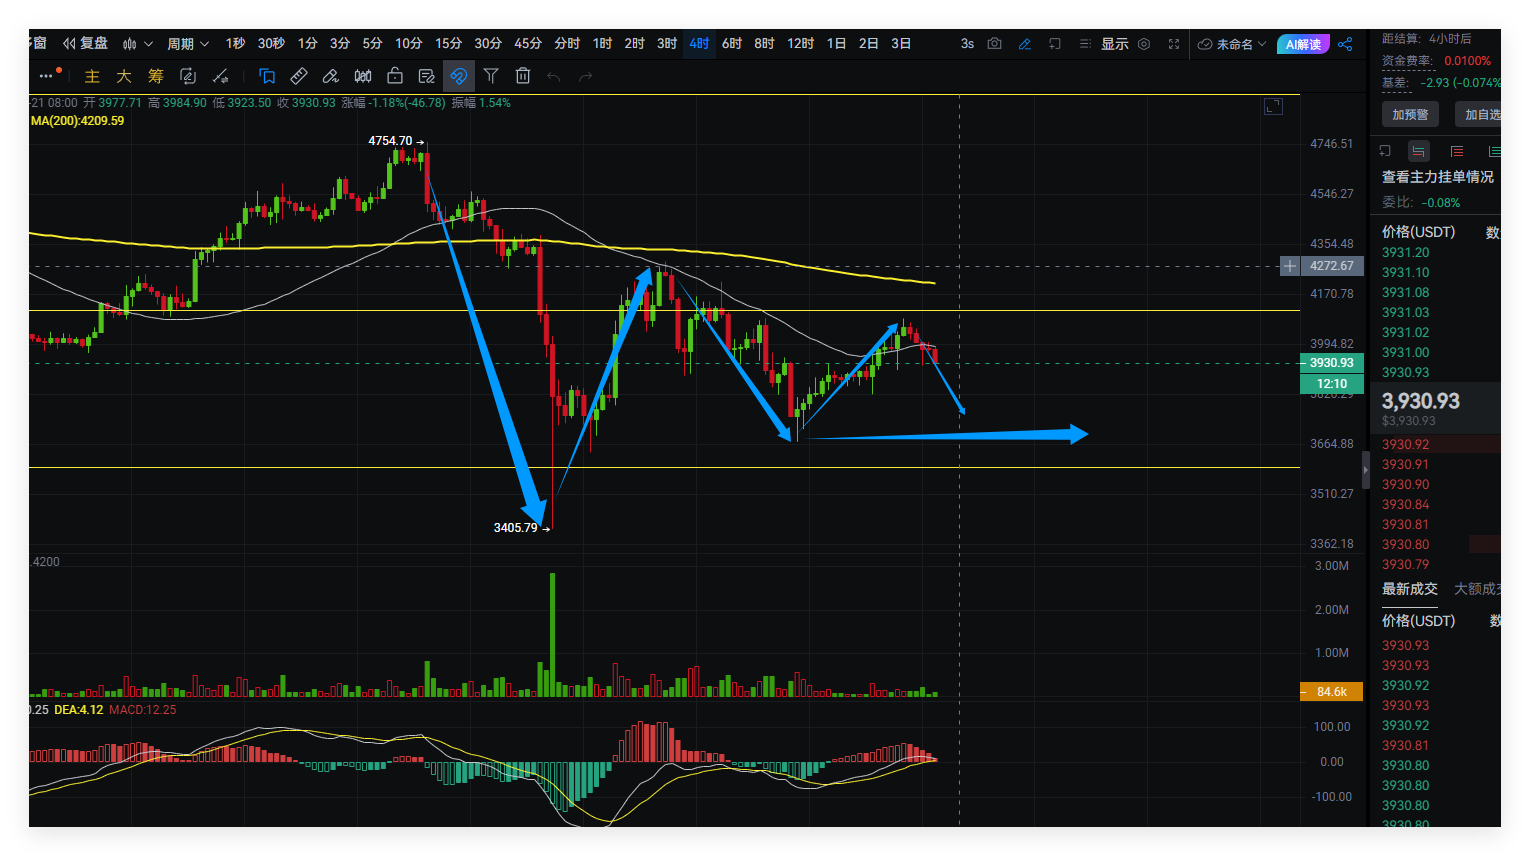Open the AI解读 analysis button

[1303, 44]
